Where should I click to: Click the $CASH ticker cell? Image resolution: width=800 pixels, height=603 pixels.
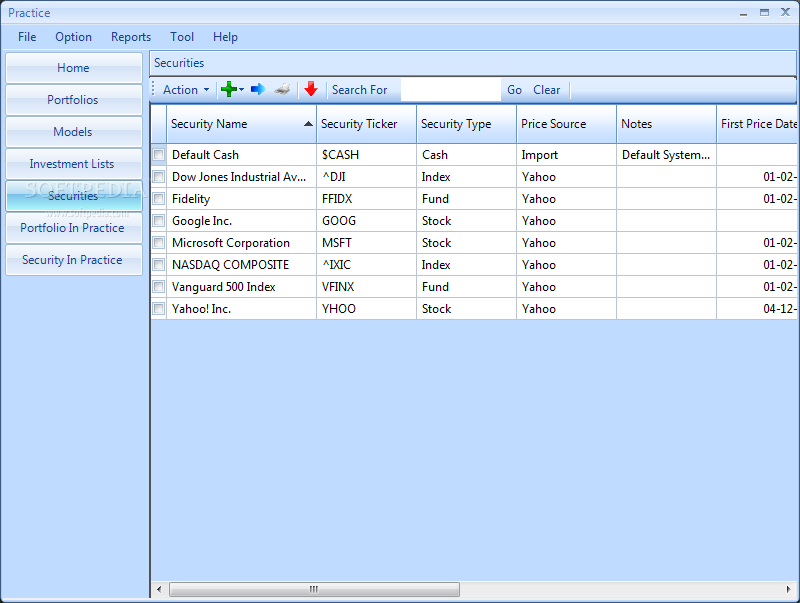366,155
